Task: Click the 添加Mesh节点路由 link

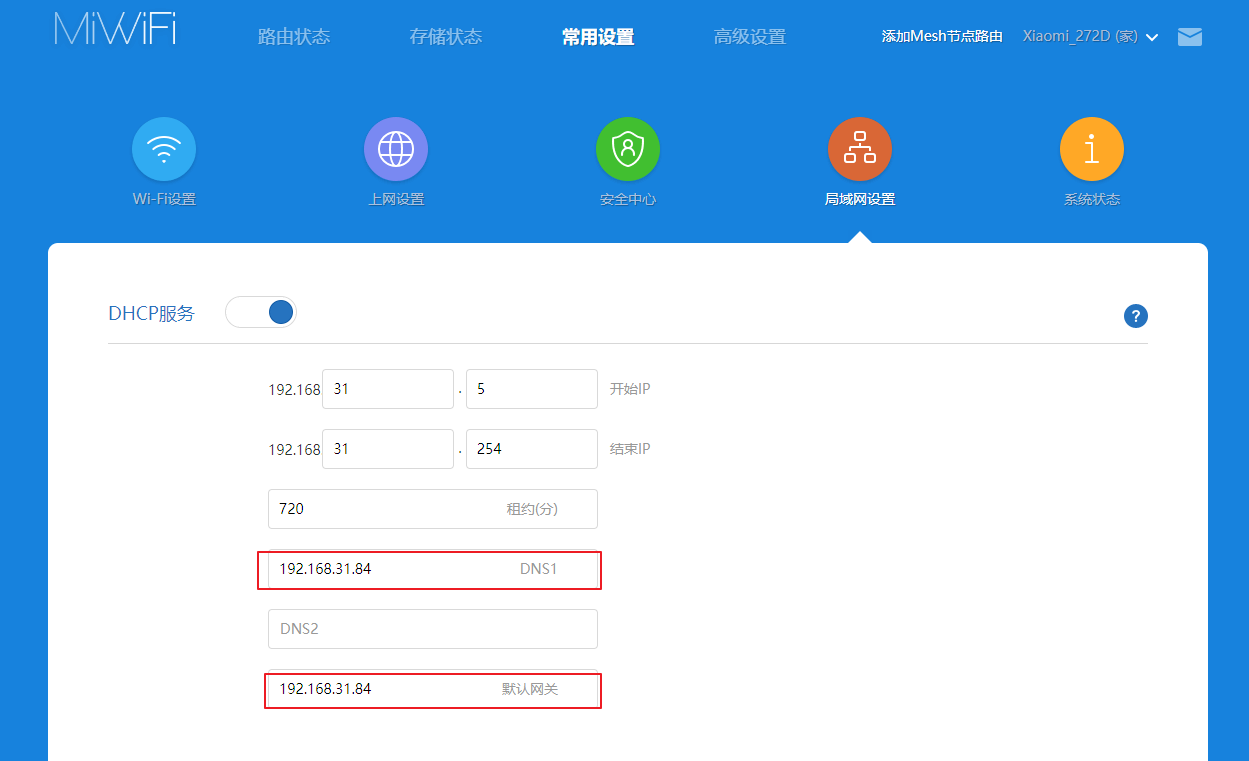Action: [x=942, y=37]
